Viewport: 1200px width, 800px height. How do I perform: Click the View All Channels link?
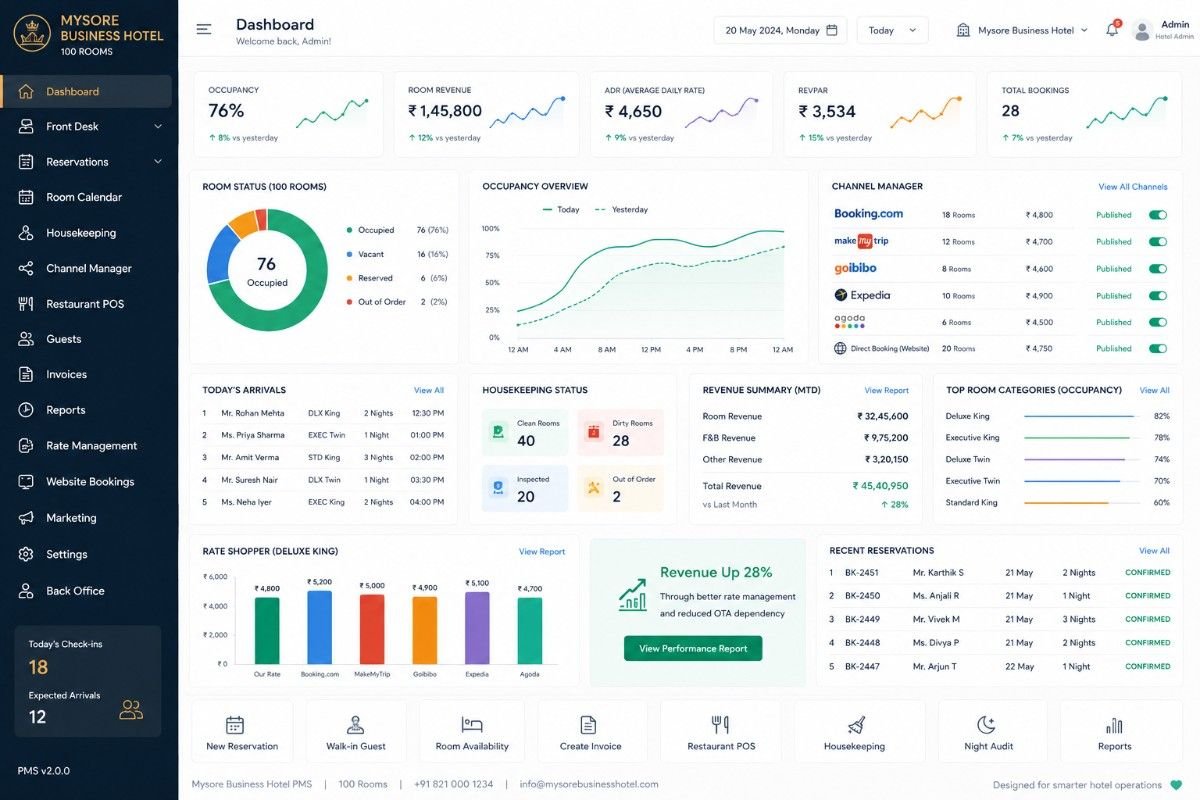click(1133, 187)
